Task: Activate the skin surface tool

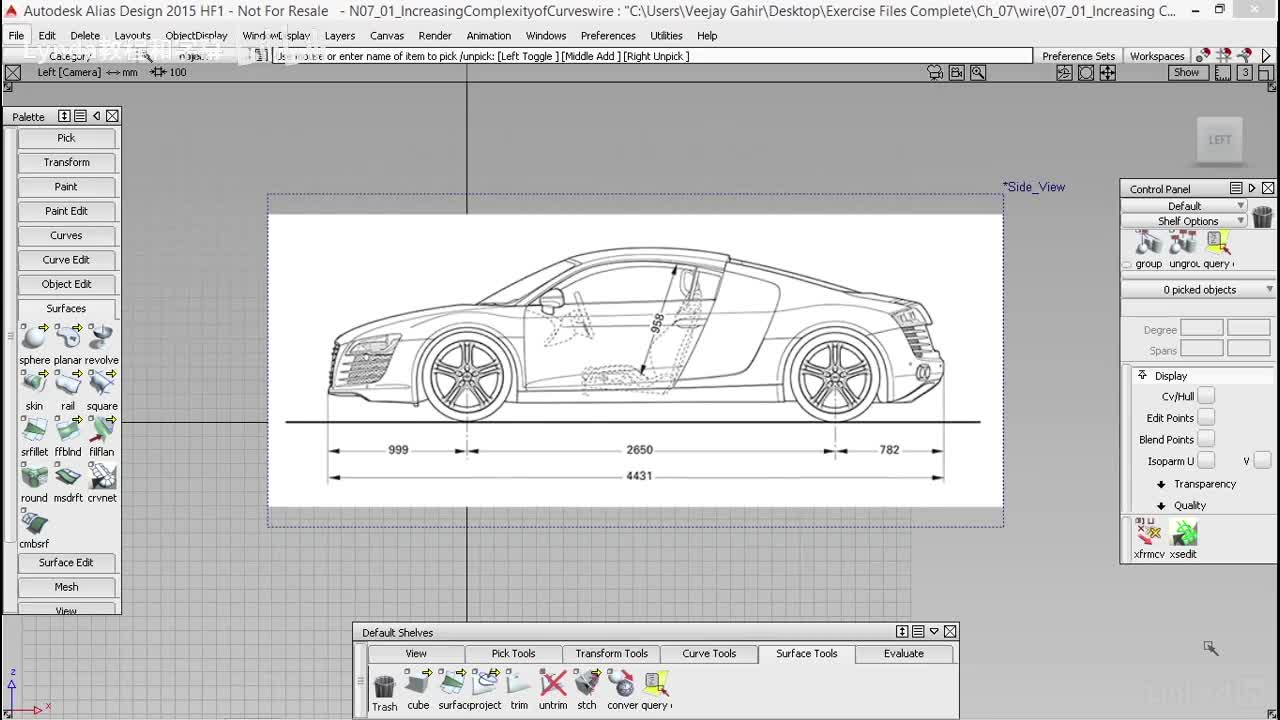Action: coord(34,384)
